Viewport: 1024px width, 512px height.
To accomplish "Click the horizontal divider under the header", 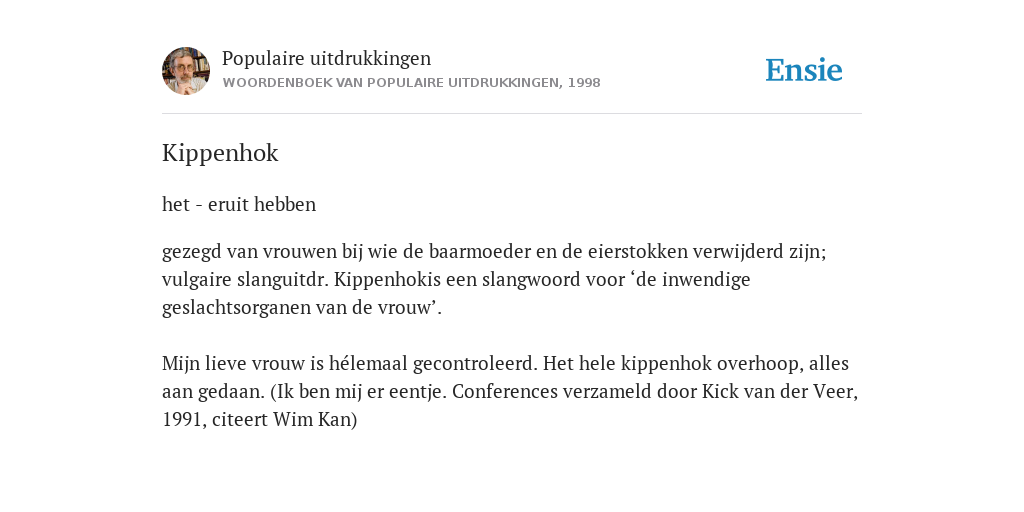I will tap(512, 114).
